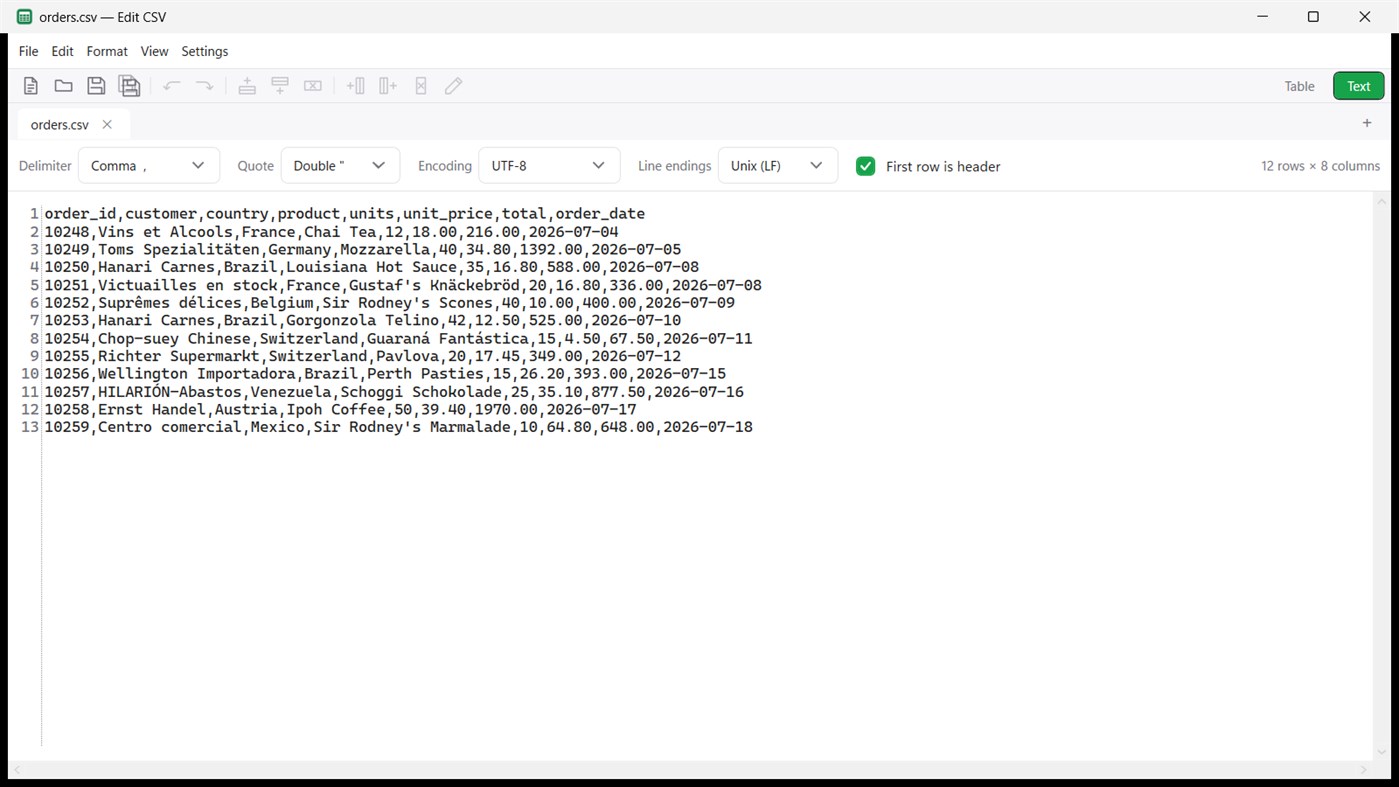1399x787 pixels.
Task: Click the 12 rows × 8 columns status
Action: tap(1320, 166)
